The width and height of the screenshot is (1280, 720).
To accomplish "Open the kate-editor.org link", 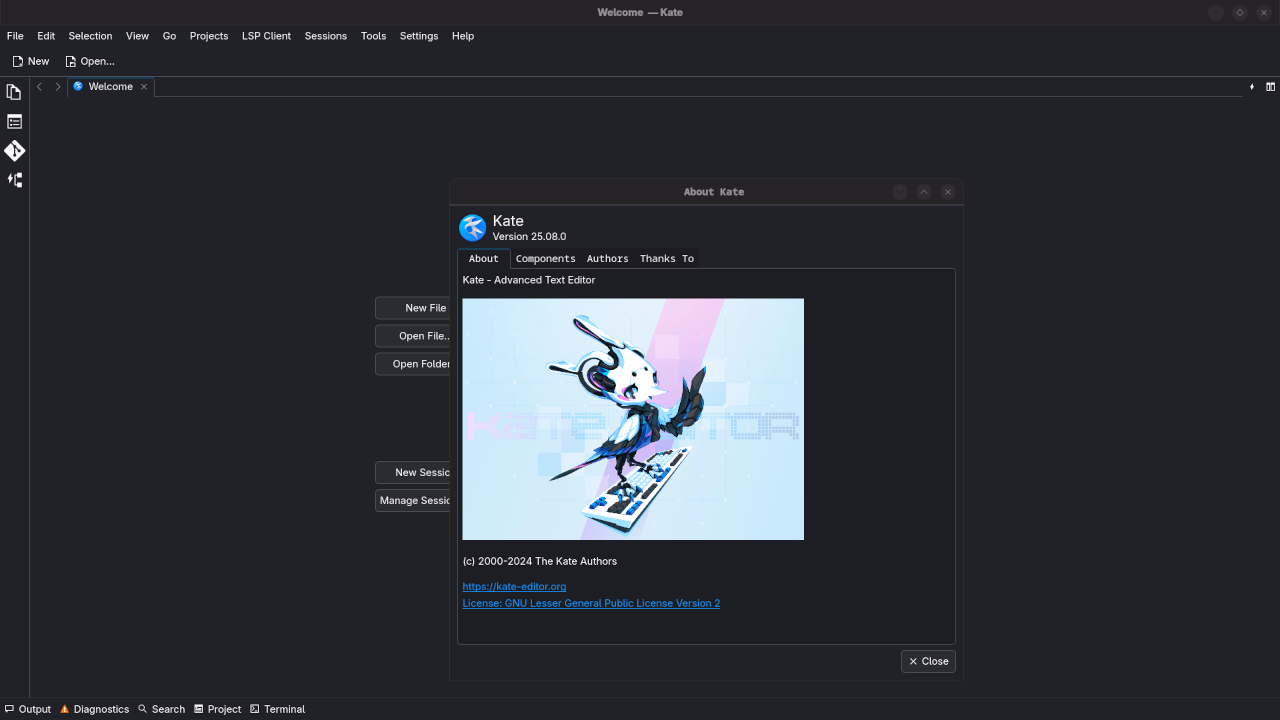I will 514,587.
